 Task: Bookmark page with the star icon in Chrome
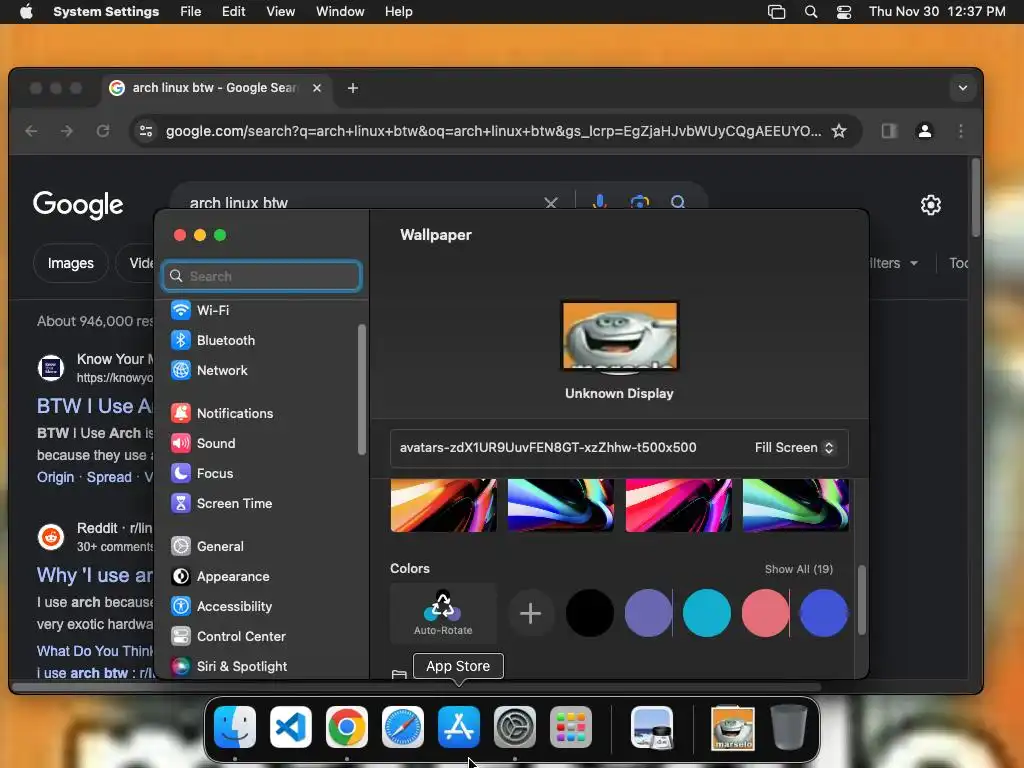pos(839,131)
